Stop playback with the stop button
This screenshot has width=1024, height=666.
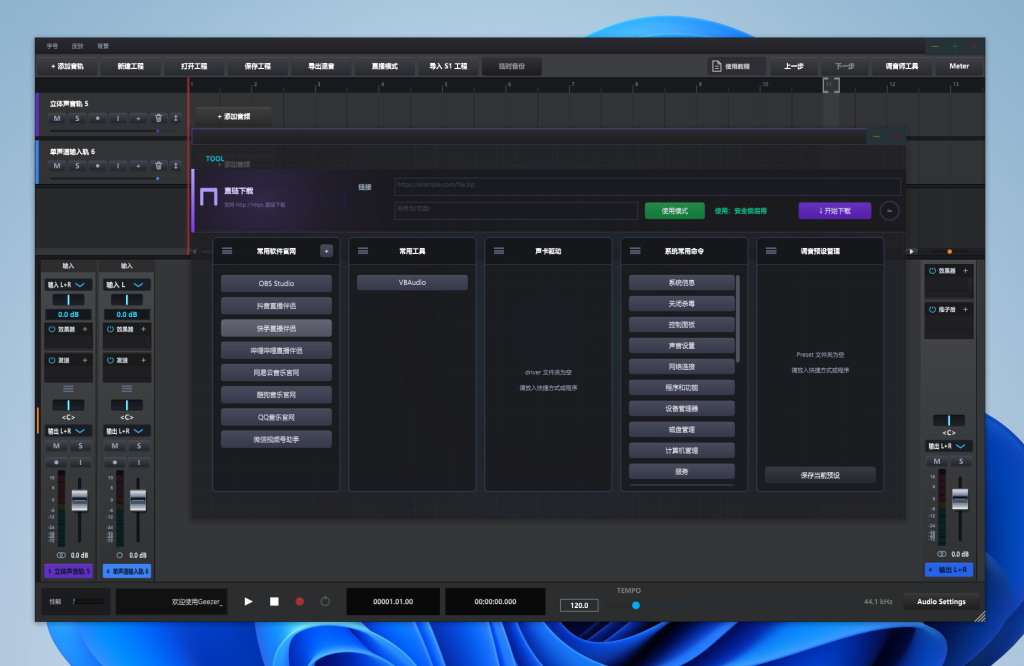[274, 601]
